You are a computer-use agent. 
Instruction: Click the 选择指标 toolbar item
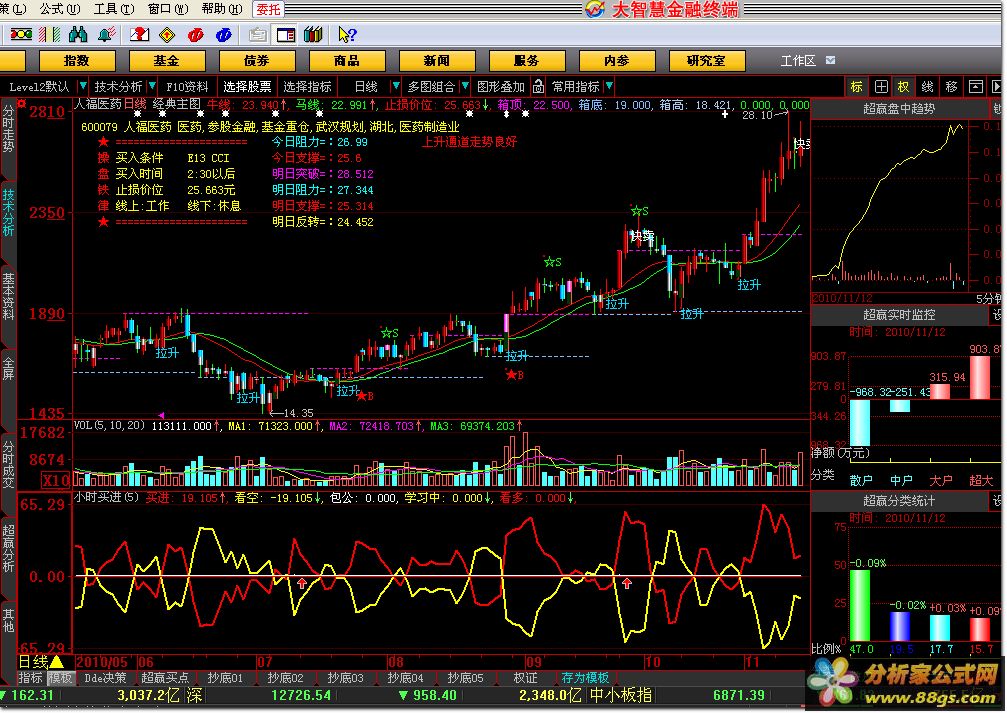(x=307, y=86)
